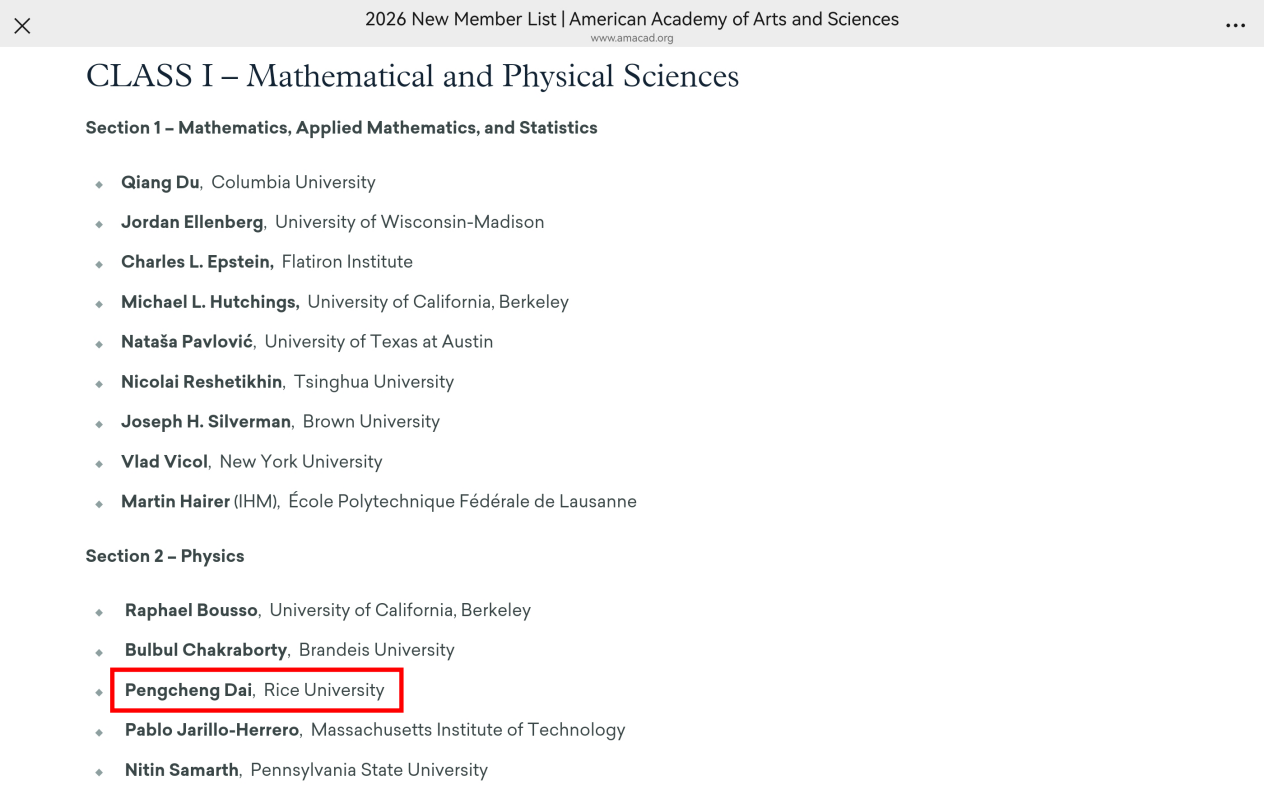
Task: Tap Nicolai Reshetikhin, Tsinghua University
Action: tap(287, 382)
